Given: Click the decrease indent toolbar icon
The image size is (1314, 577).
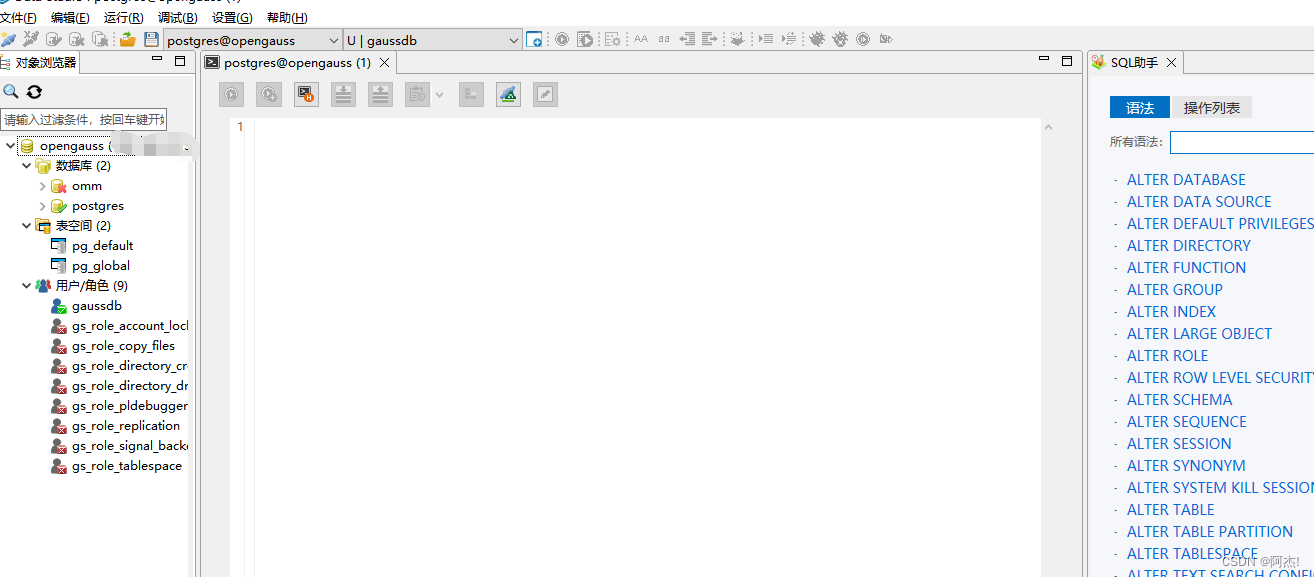Looking at the screenshot, I should click(x=688, y=40).
